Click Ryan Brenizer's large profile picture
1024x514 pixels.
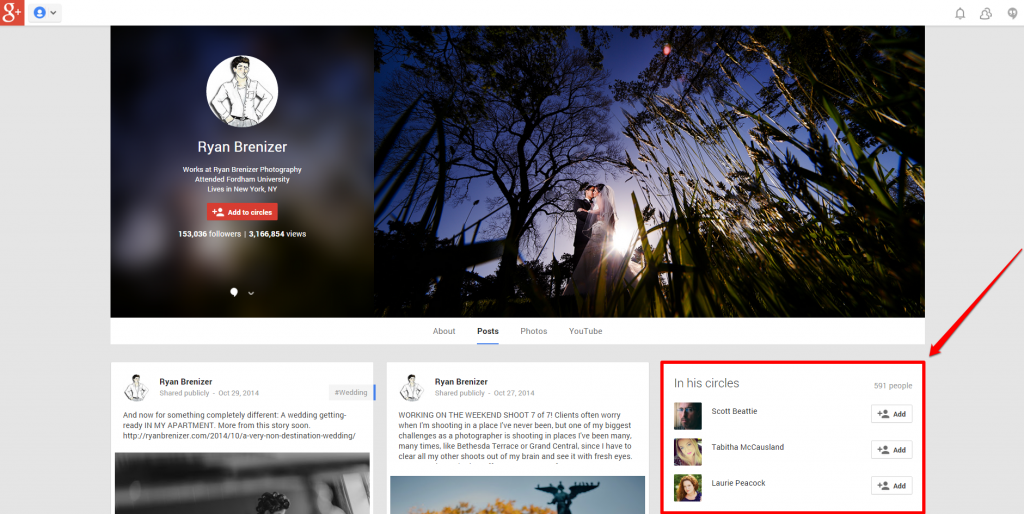tap(242, 91)
